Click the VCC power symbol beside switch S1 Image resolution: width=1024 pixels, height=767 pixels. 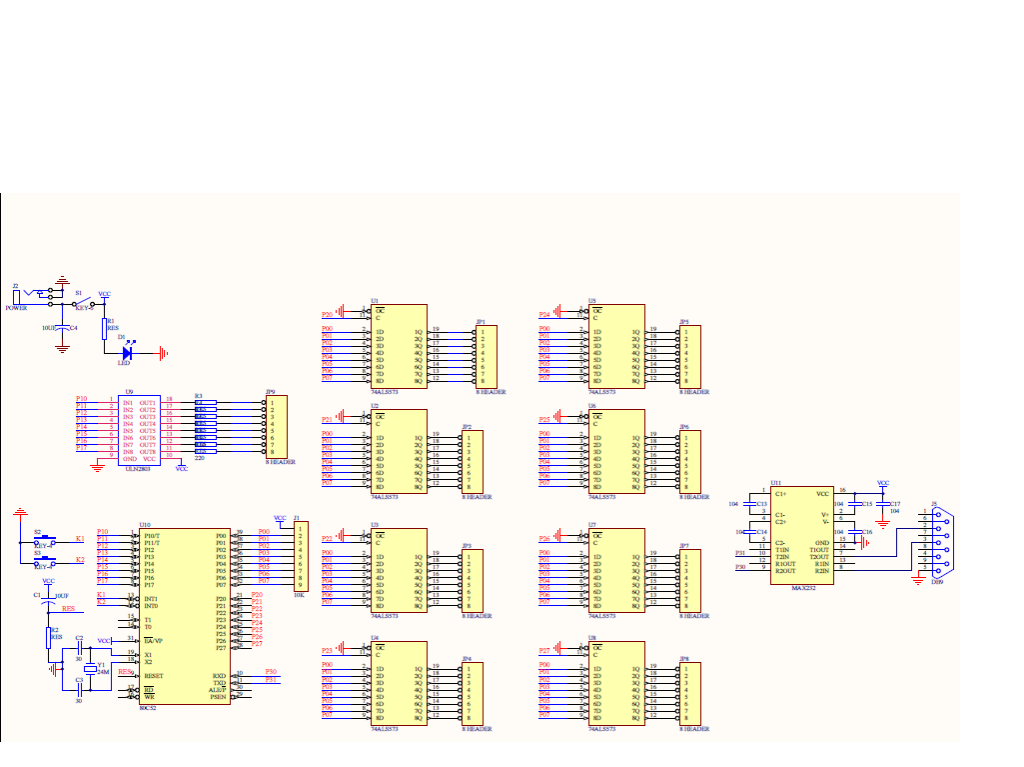pyautogui.click(x=104, y=295)
